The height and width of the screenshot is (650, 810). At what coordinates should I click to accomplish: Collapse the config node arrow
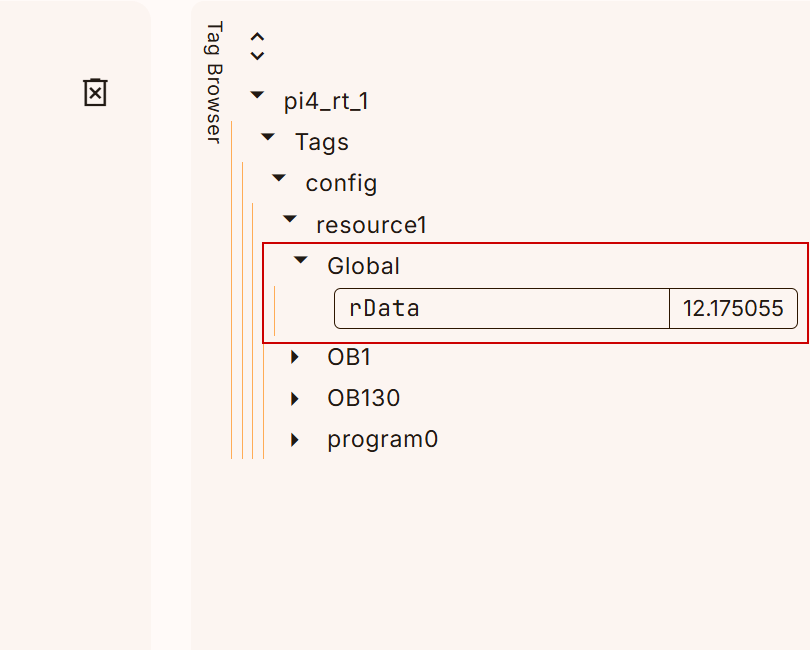click(279, 178)
